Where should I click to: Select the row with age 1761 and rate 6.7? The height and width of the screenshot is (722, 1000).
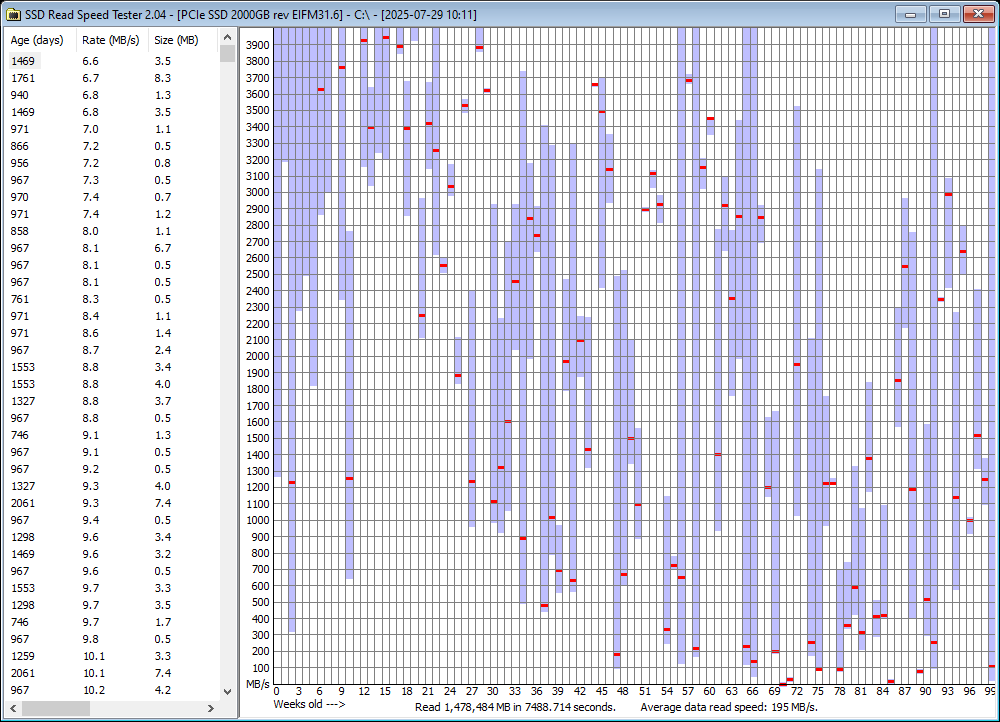tap(112, 78)
